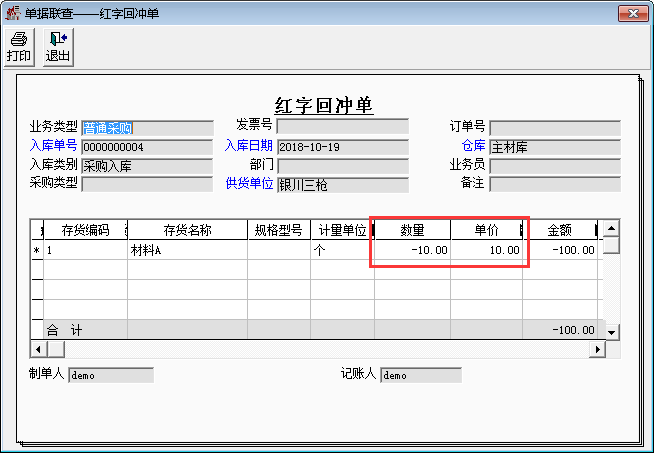
Task: Click the horizontal scrollbar thumb
Action: (x=56, y=349)
